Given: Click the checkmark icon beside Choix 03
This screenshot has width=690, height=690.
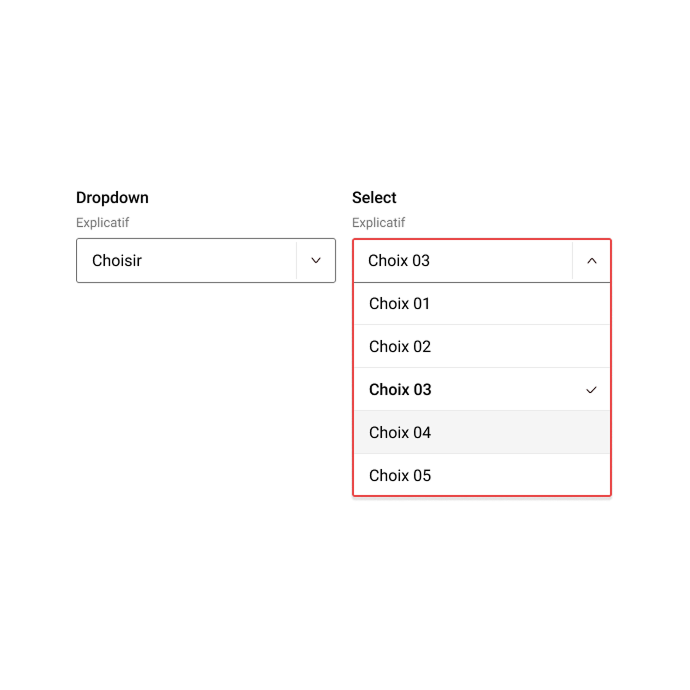Looking at the screenshot, I should click(x=591, y=390).
